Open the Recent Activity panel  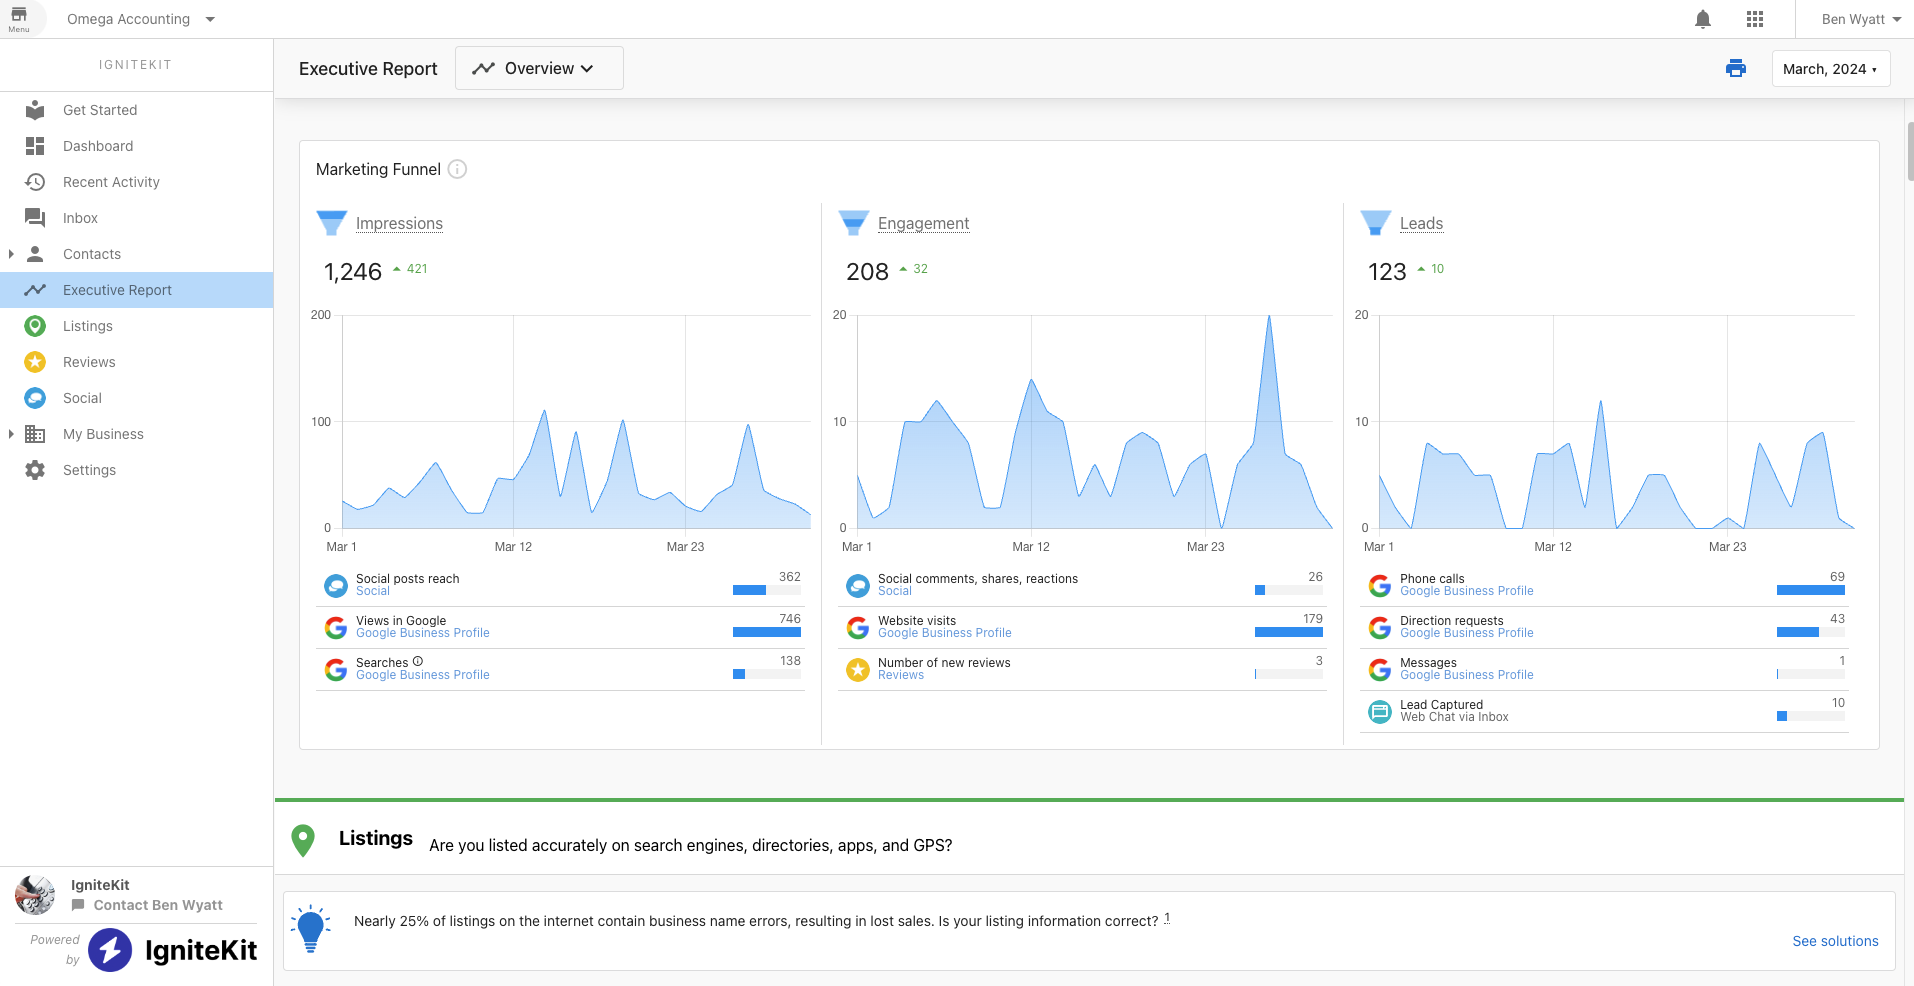(x=111, y=182)
